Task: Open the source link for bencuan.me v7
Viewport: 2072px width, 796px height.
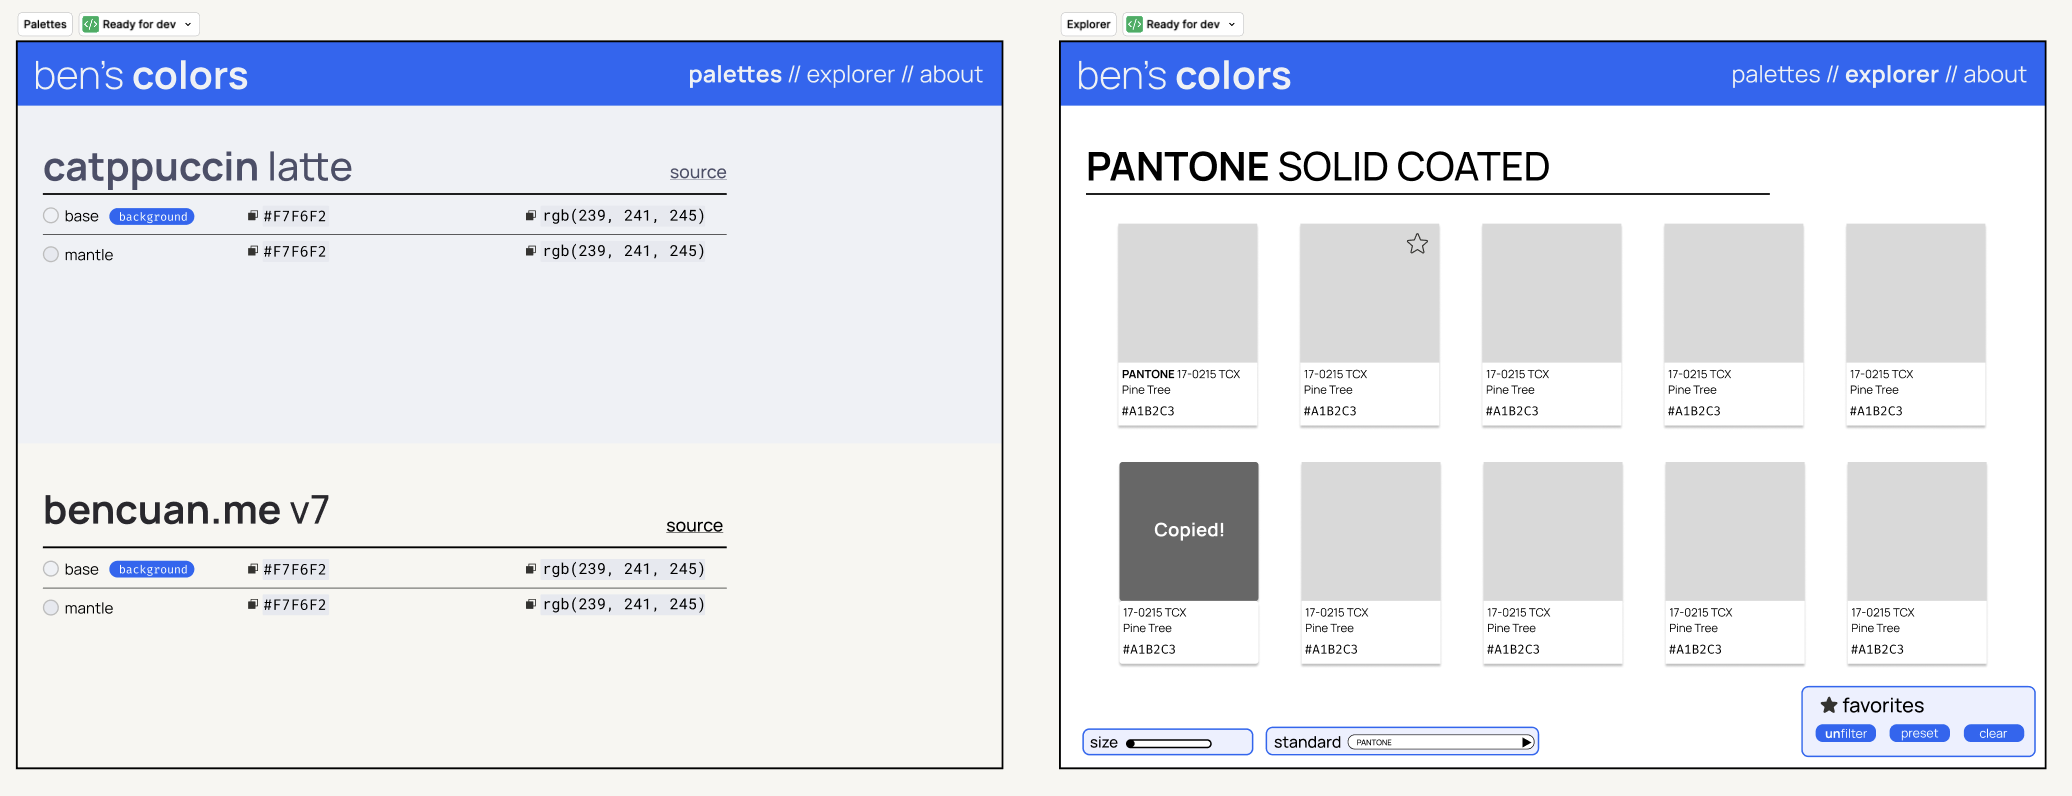Action: point(694,526)
